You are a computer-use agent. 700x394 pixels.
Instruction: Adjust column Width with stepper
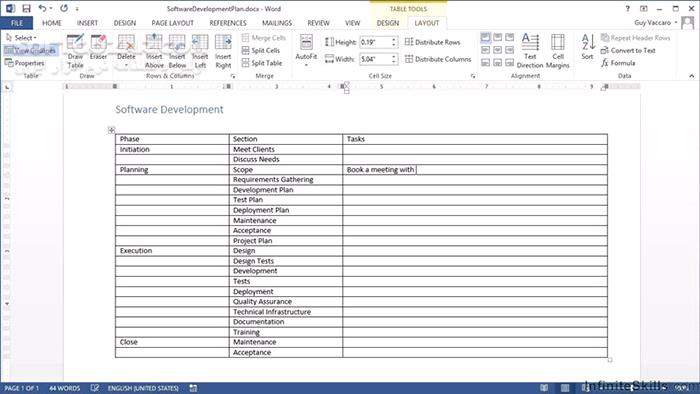point(394,59)
